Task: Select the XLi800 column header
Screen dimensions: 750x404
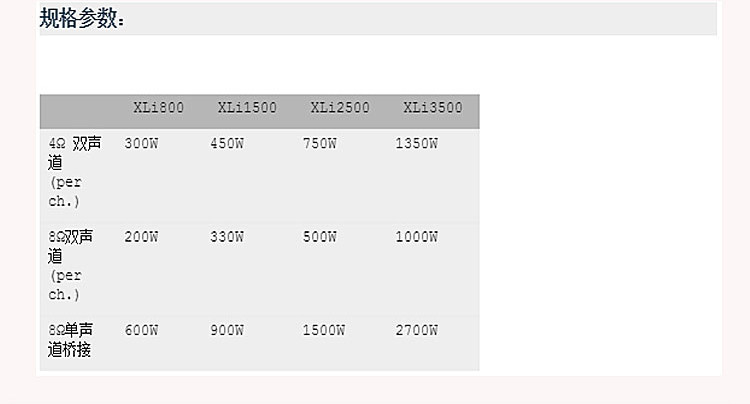Action: 158,108
